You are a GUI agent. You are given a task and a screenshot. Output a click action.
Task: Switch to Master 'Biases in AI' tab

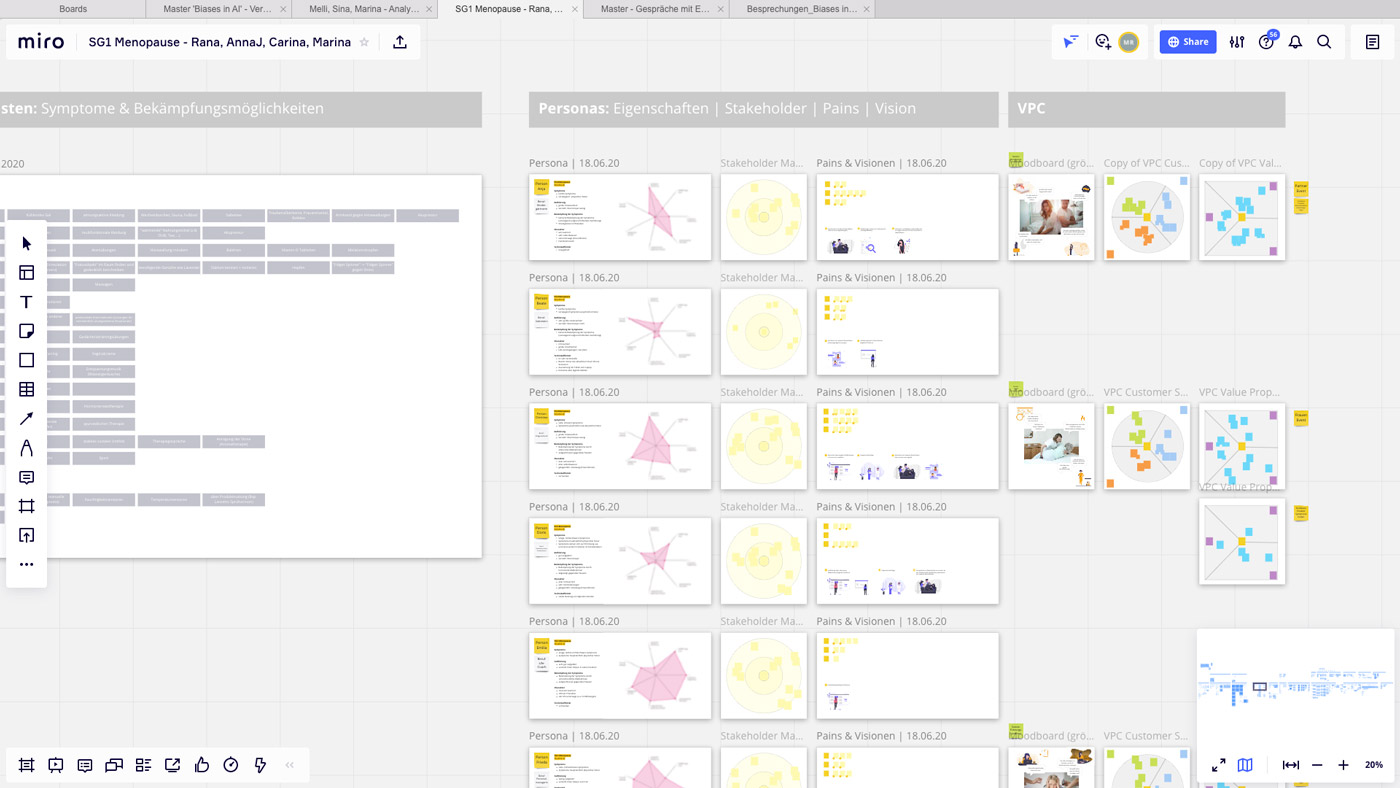click(218, 9)
